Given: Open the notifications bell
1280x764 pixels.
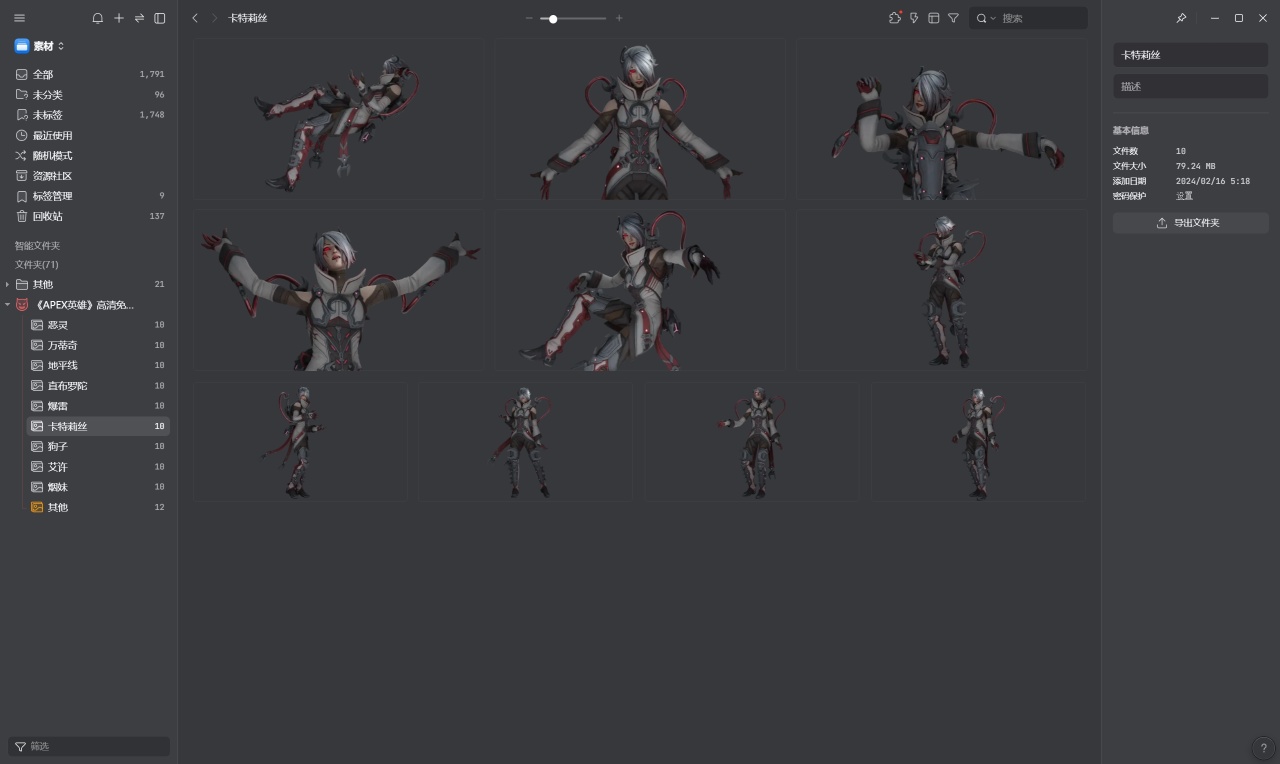Looking at the screenshot, I should (x=97, y=18).
